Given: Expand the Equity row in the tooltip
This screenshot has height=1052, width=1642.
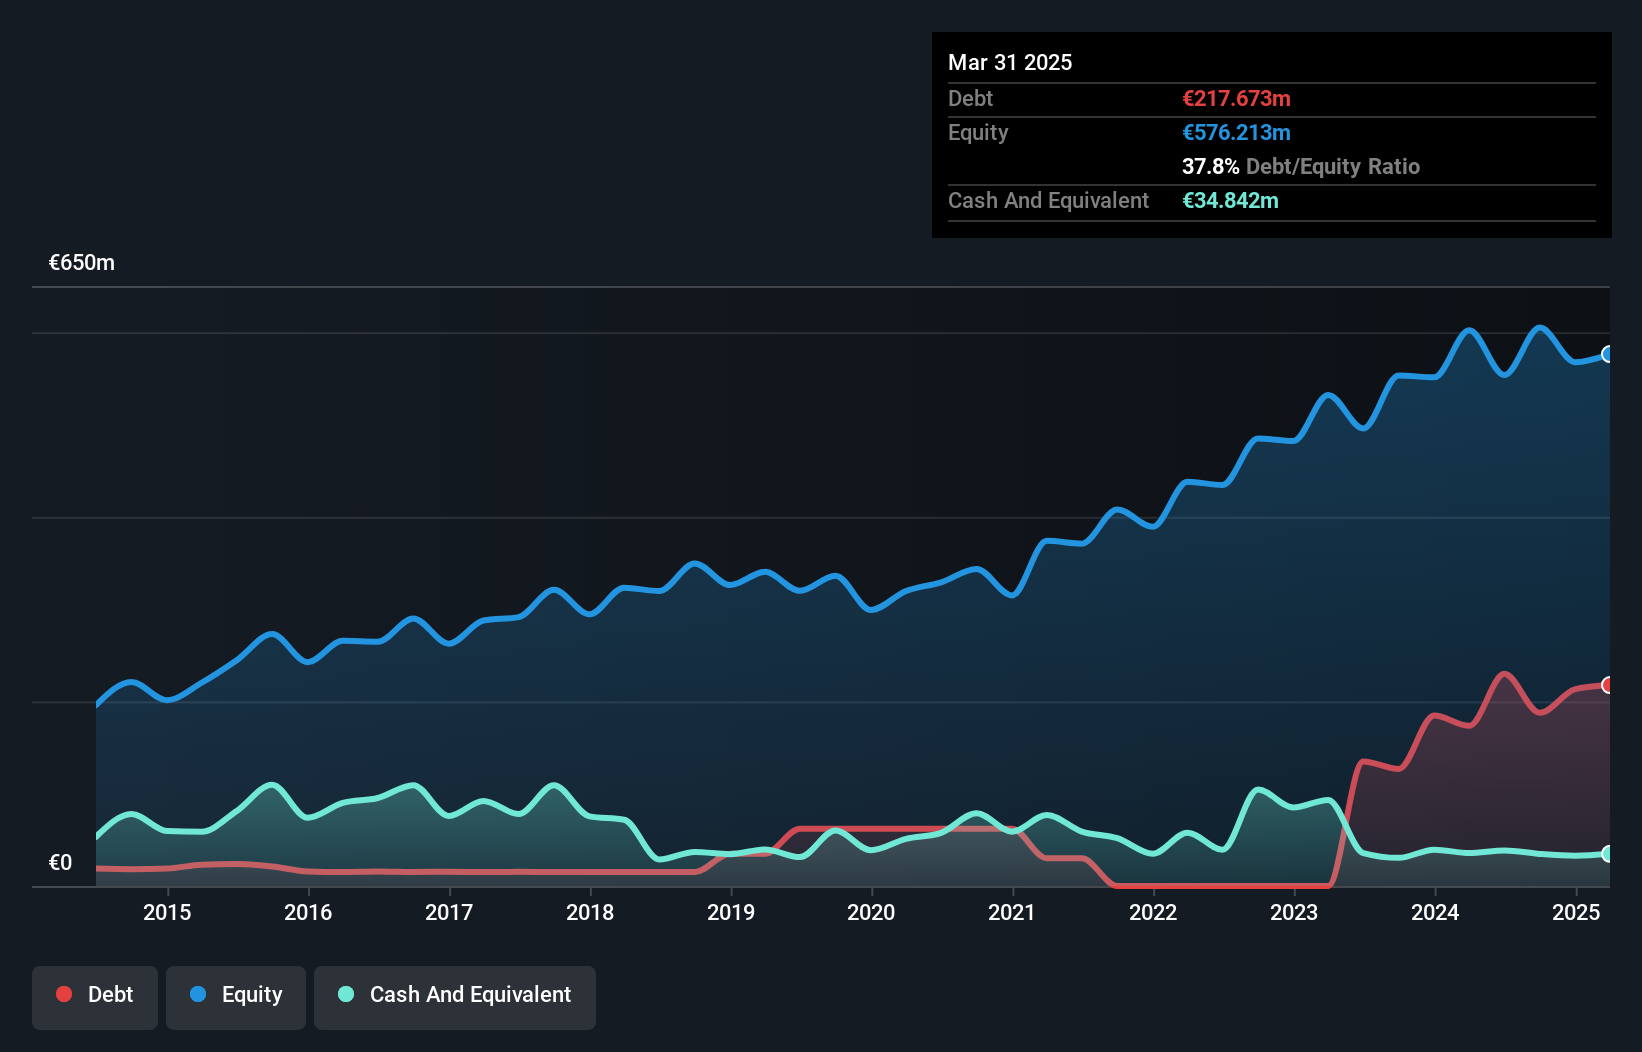Looking at the screenshot, I should (977, 132).
